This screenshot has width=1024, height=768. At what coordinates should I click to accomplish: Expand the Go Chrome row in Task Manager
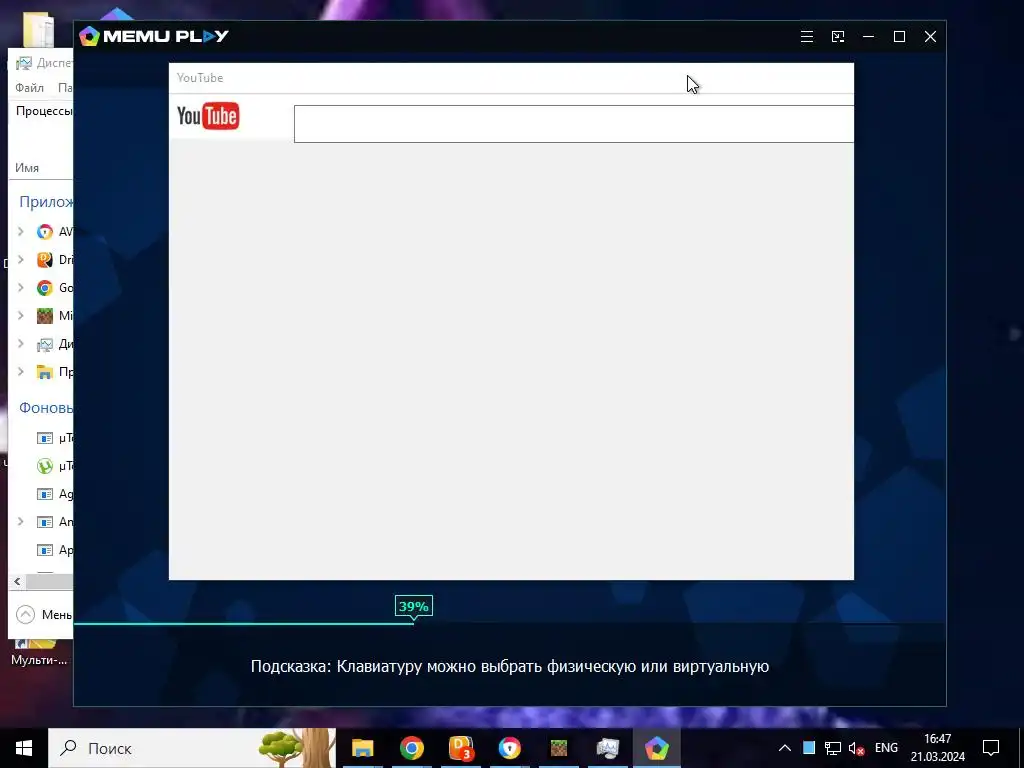[x=21, y=287]
